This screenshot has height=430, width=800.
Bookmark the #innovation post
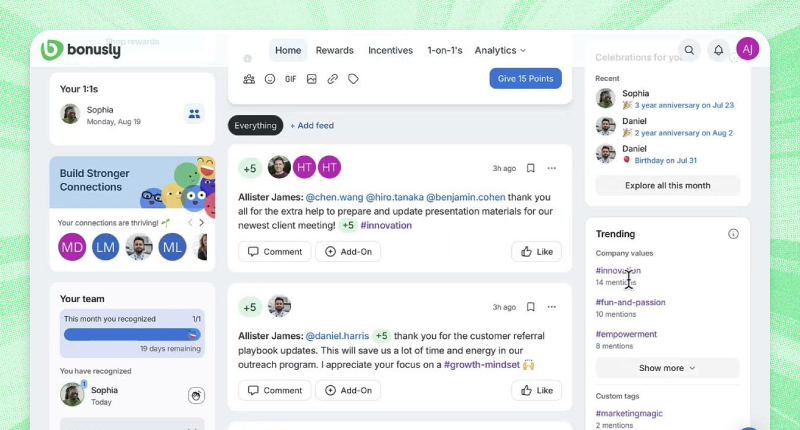(531, 168)
